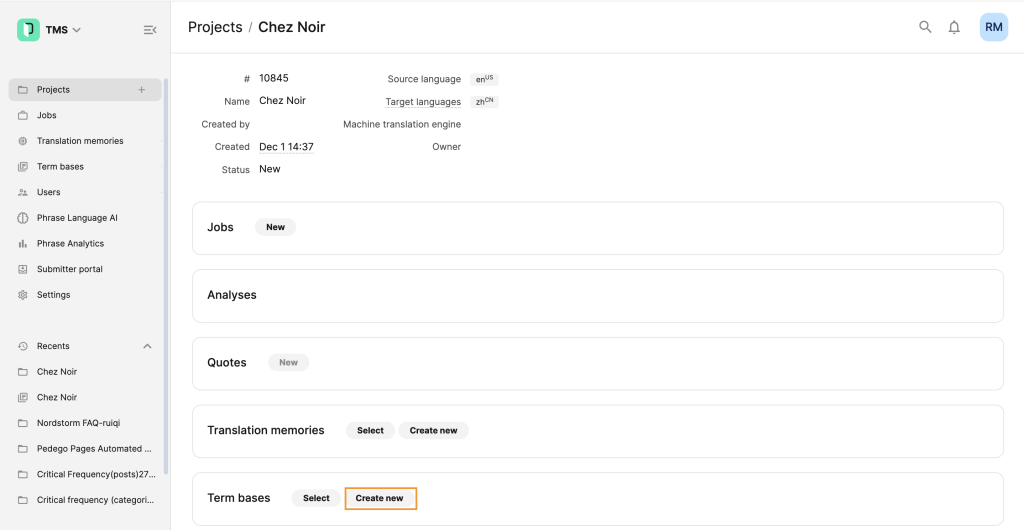
Task: Click the plus icon next to Projects
Action: point(141,90)
